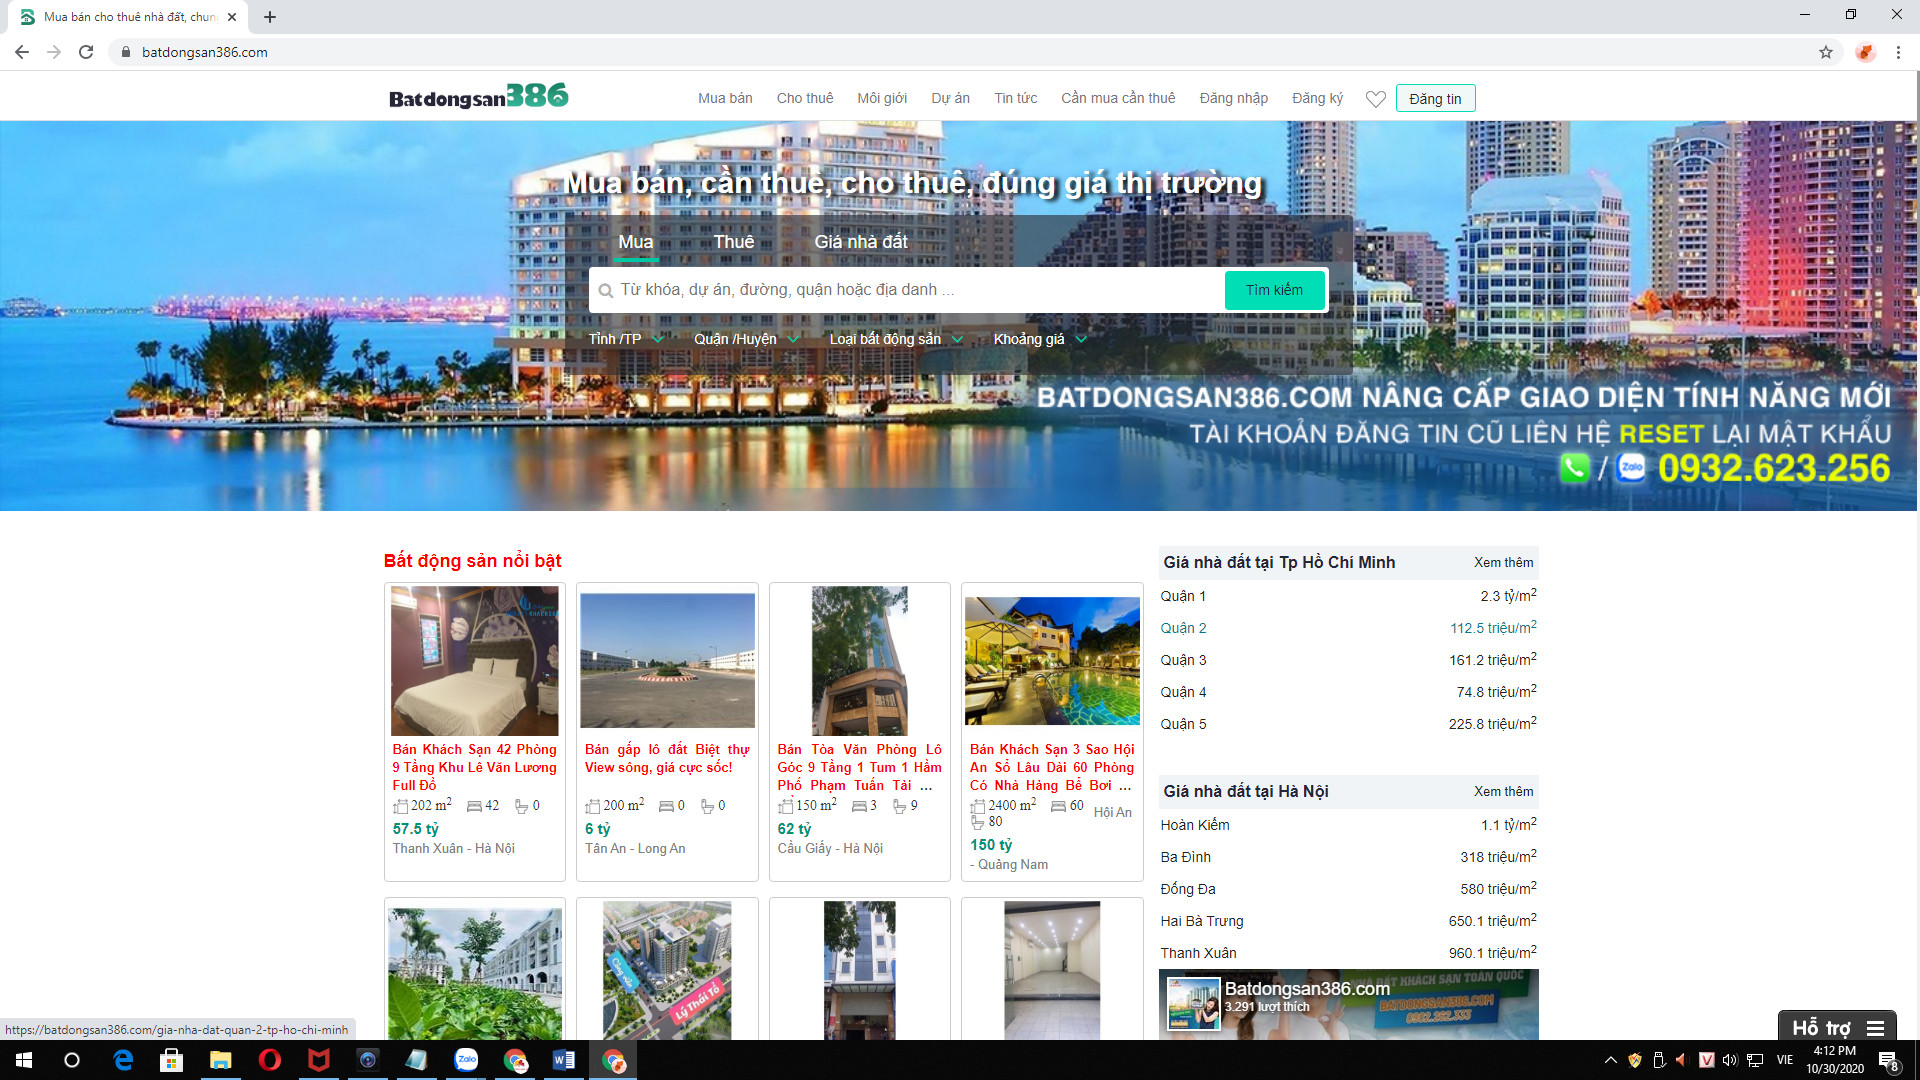This screenshot has height=1080, width=1920.
Task: Open Khách Sạn Hội An listing thumbnail
Action: tap(1052, 661)
